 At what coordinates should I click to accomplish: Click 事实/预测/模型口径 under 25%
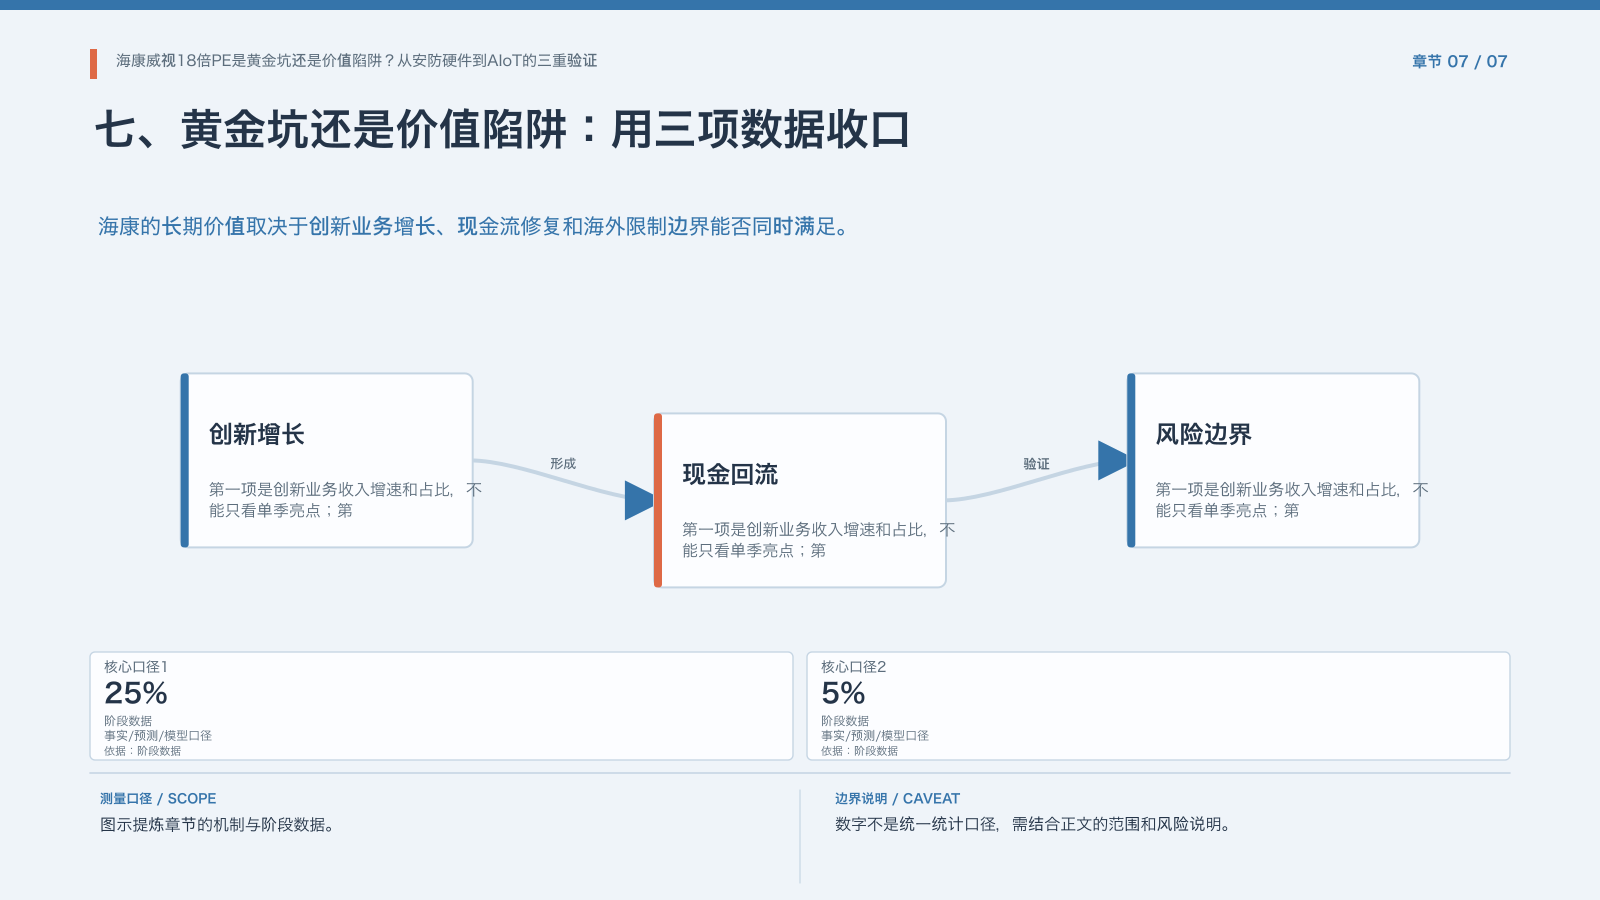point(158,735)
